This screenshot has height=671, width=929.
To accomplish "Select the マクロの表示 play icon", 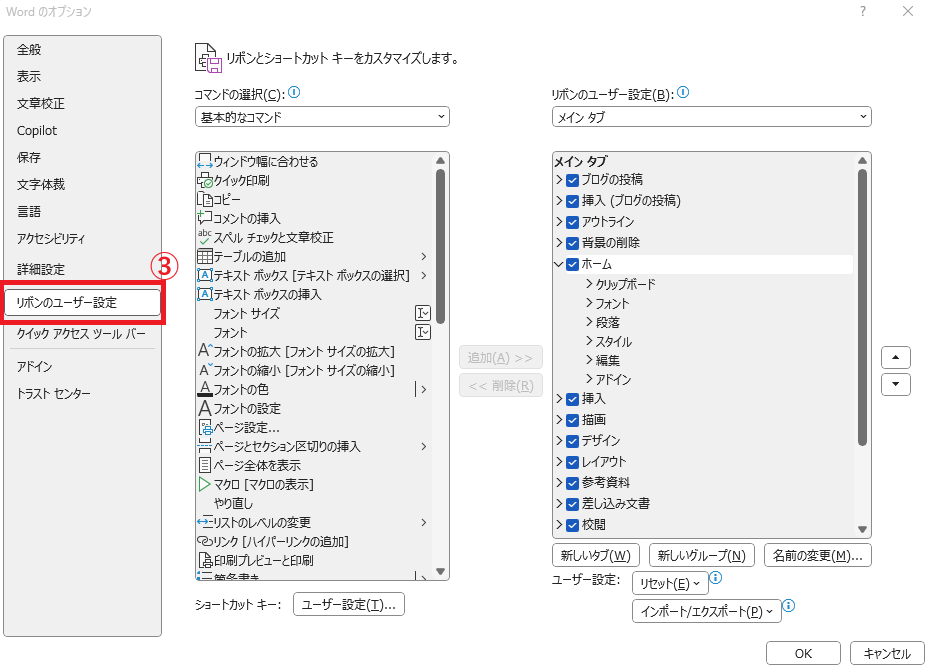I will tap(204, 484).
